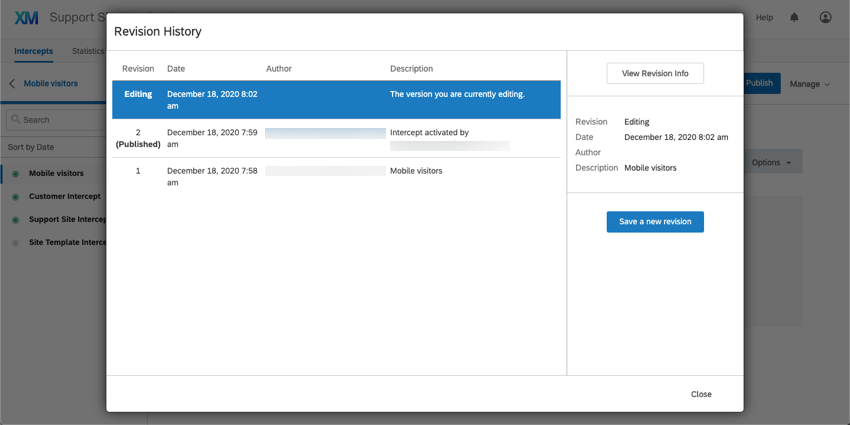Open the Help menu
Screen dimensions: 850x425
[x=764, y=17]
